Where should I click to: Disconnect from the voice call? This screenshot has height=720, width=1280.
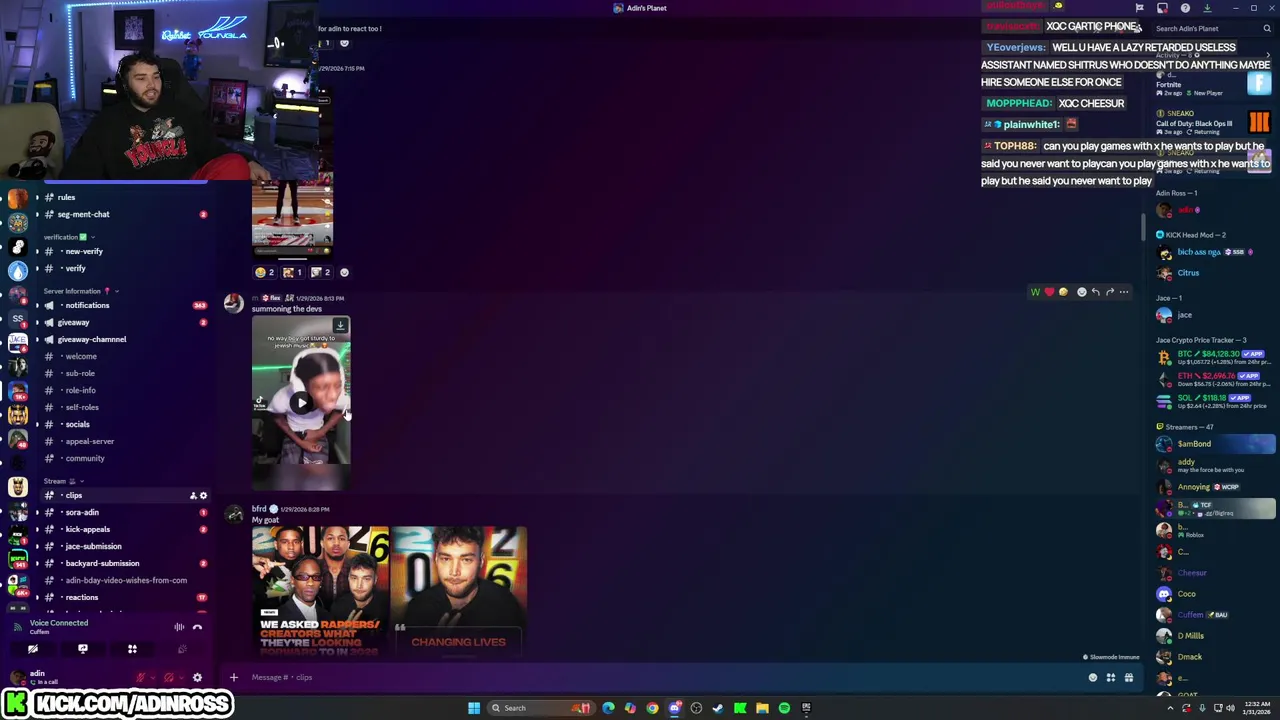click(x=197, y=627)
